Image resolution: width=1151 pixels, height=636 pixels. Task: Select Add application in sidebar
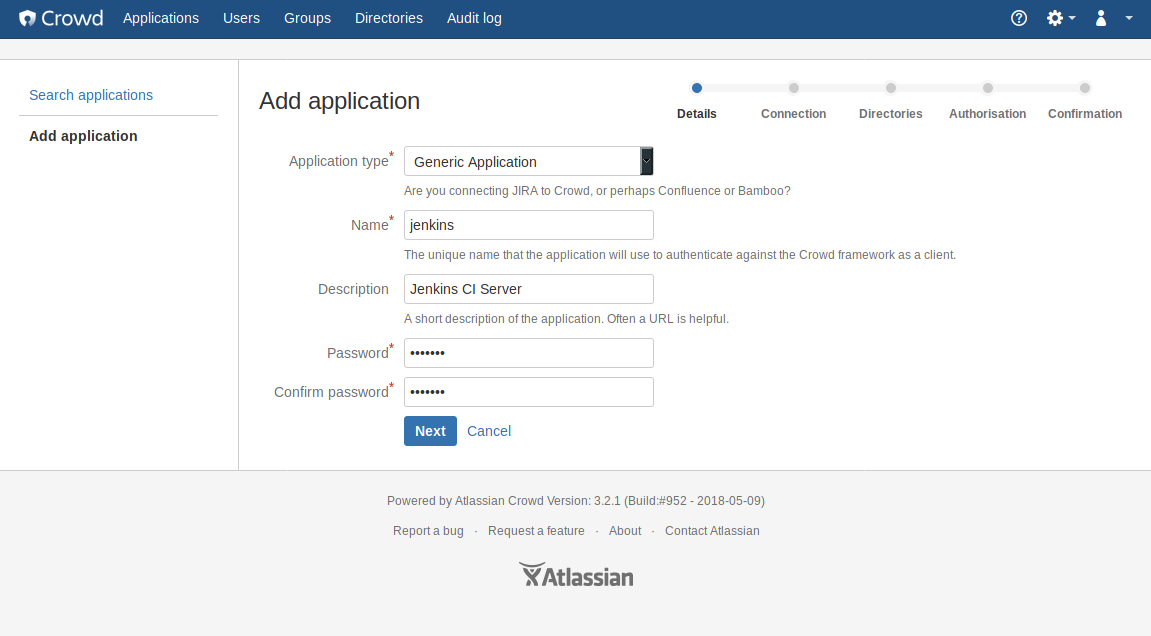pyautogui.click(x=83, y=136)
